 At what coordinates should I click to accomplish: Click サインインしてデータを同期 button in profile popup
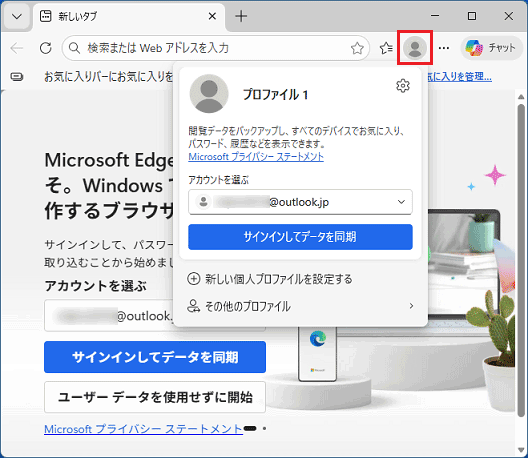[x=300, y=237]
